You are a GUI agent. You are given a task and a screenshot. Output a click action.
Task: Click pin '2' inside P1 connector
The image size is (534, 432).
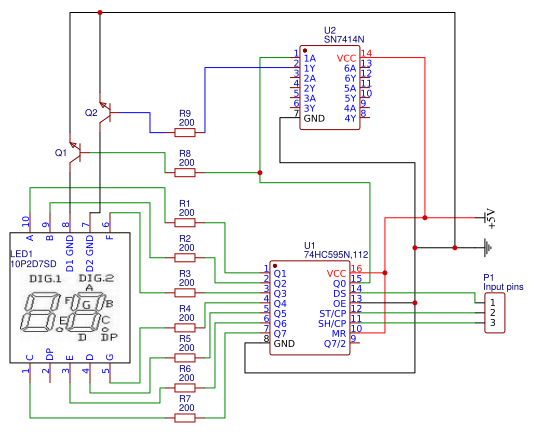coord(492,312)
